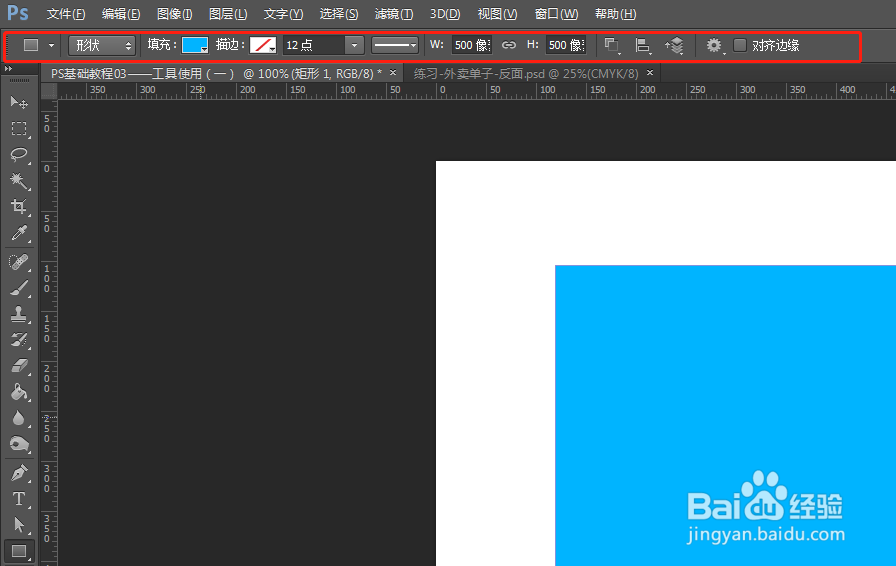Open path alignment options

click(643, 45)
